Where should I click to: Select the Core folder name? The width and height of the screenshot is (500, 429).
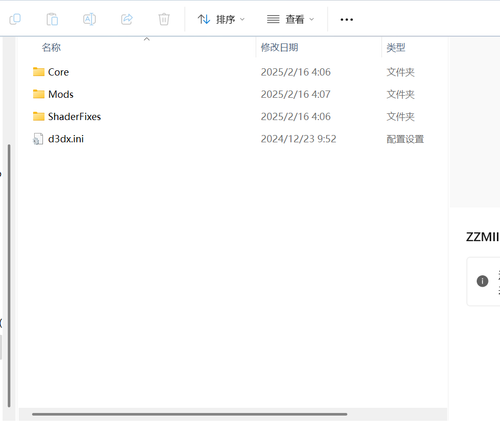tap(58, 72)
